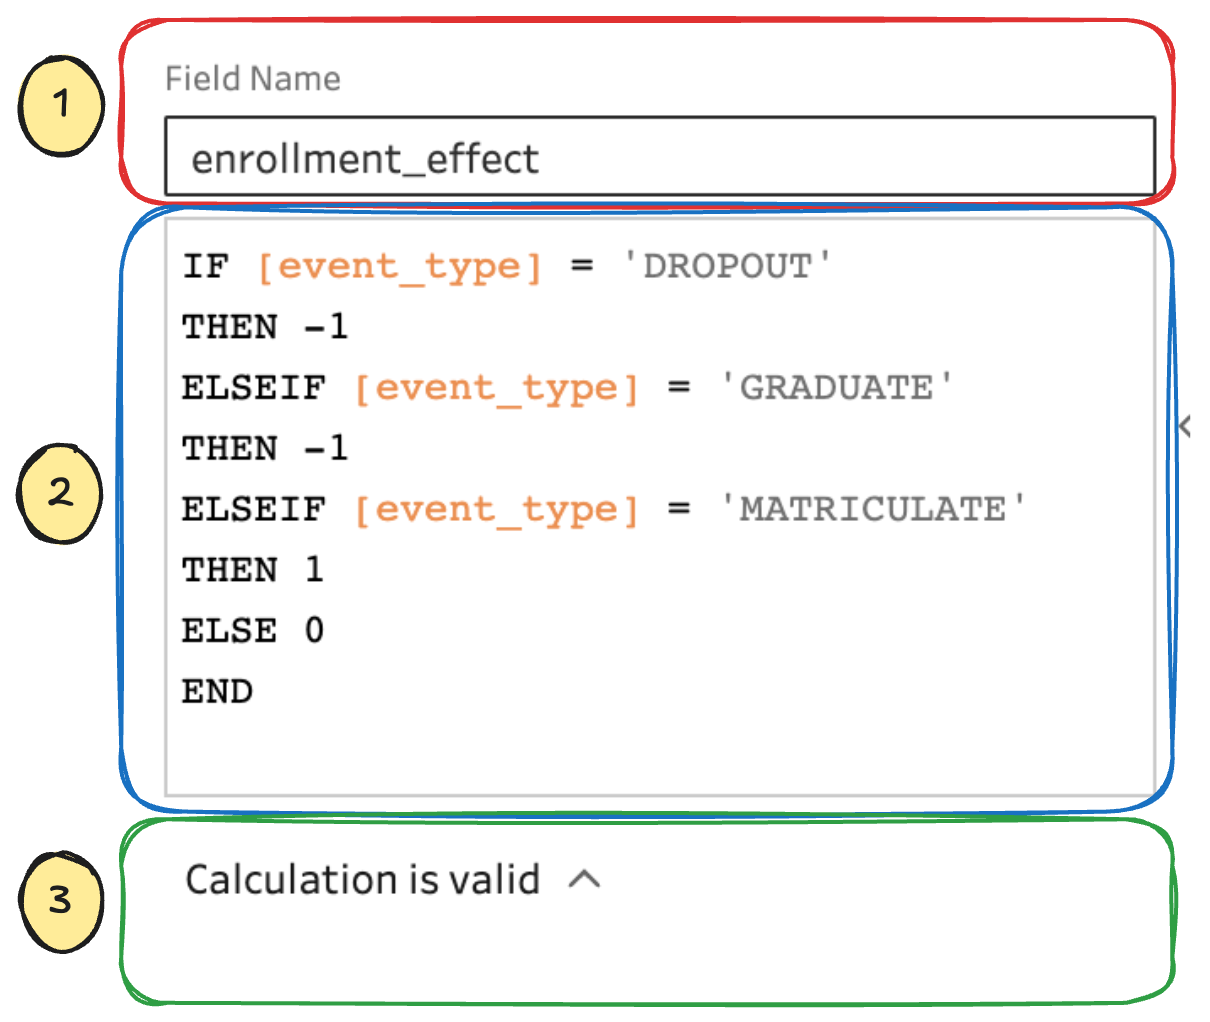The width and height of the screenshot is (1210, 1022).
Task: Click the Field Name label
Action: (x=252, y=78)
